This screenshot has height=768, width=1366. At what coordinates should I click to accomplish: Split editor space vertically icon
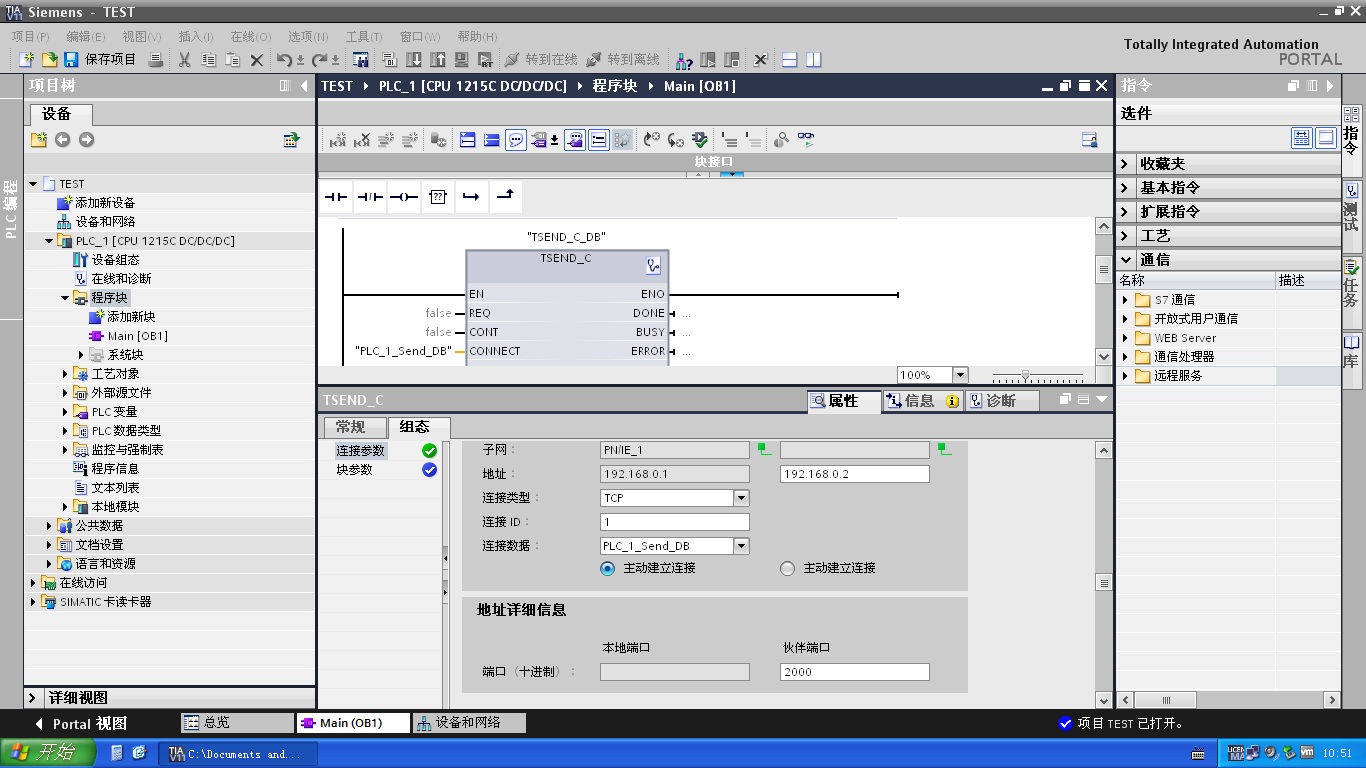813,60
